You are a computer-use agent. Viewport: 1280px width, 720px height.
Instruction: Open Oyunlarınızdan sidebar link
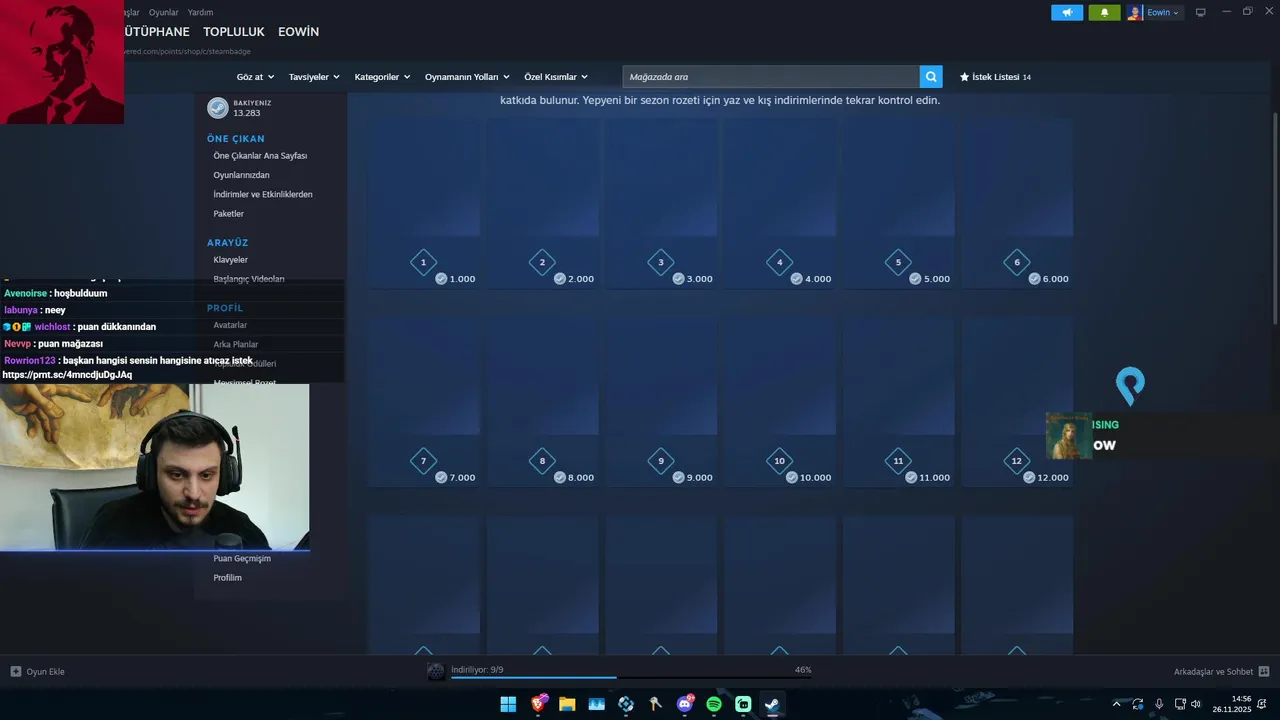point(241,175)
